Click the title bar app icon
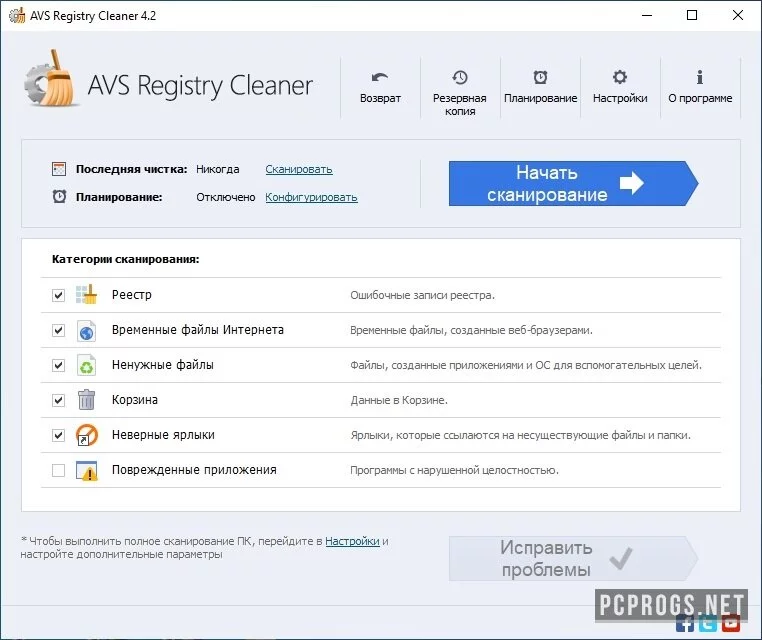This screenshot has height=640, width=762. (17, 16)
